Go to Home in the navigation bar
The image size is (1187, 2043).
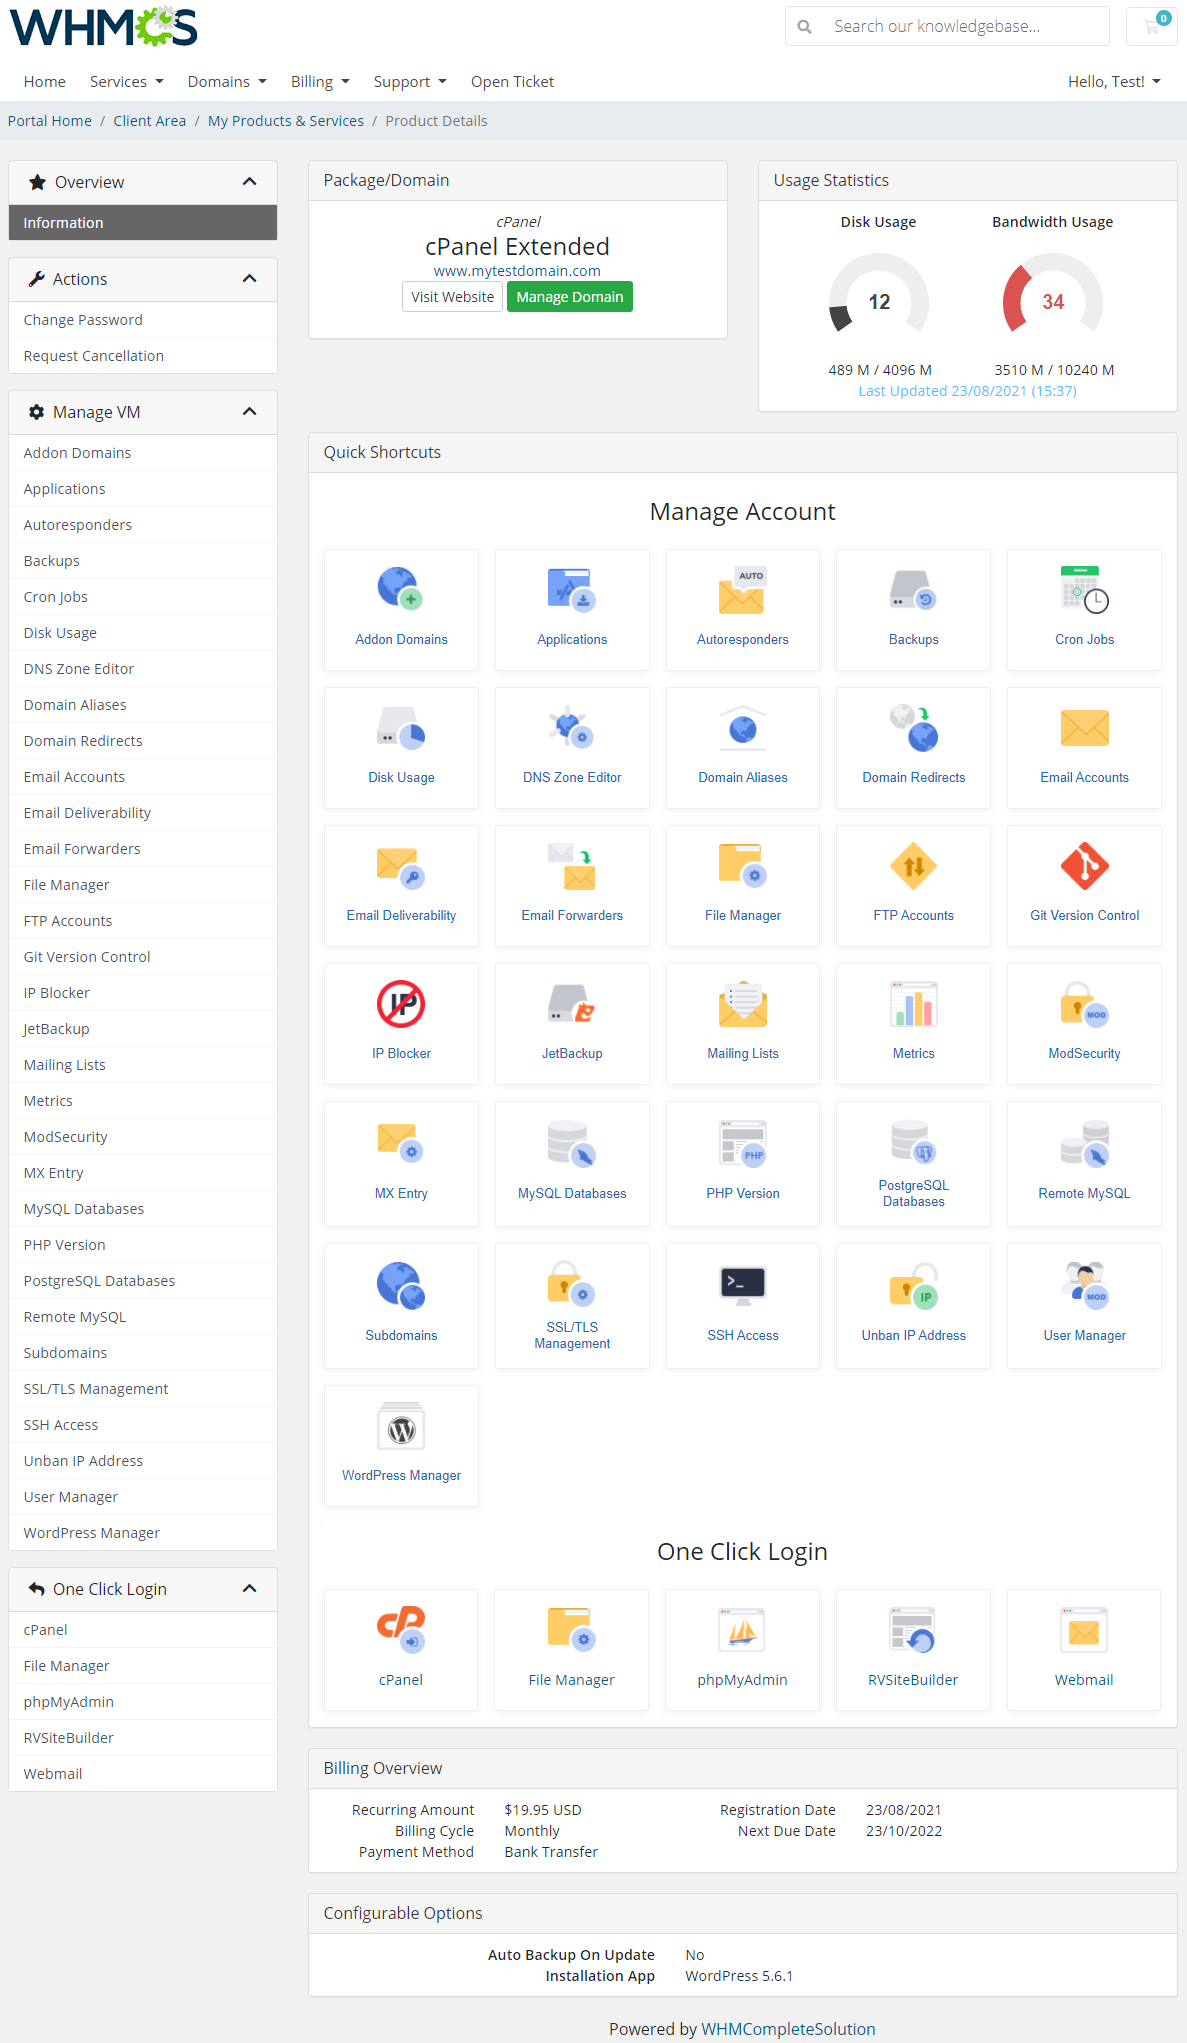(x=45, y=82)
